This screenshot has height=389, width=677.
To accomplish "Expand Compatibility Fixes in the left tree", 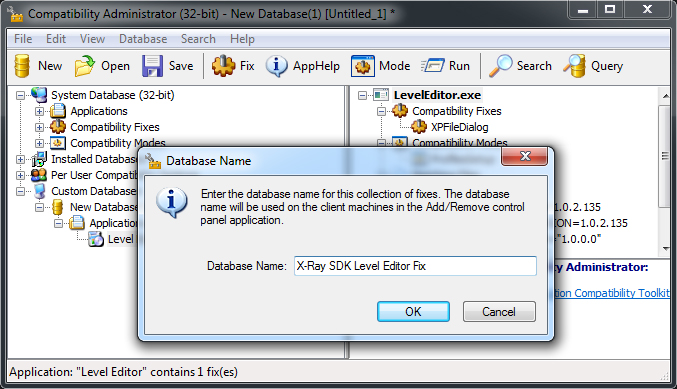I will coord(39,127).
